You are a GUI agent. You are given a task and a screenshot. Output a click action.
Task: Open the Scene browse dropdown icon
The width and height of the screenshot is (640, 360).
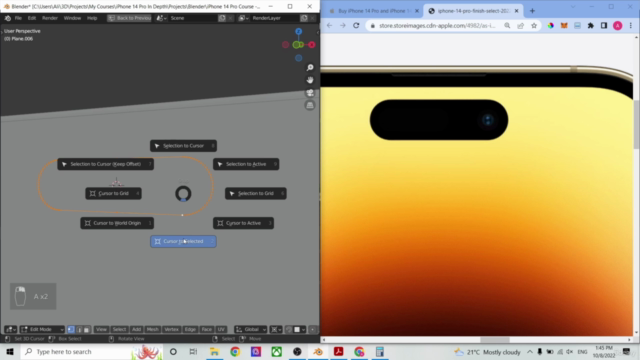tap(162, 18)
